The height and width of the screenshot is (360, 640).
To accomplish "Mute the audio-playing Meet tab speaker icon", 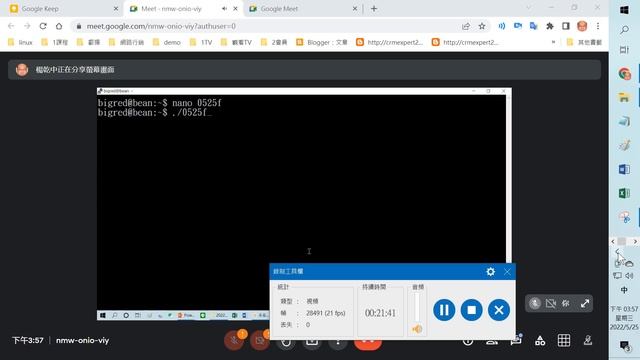I will (224, 9).
